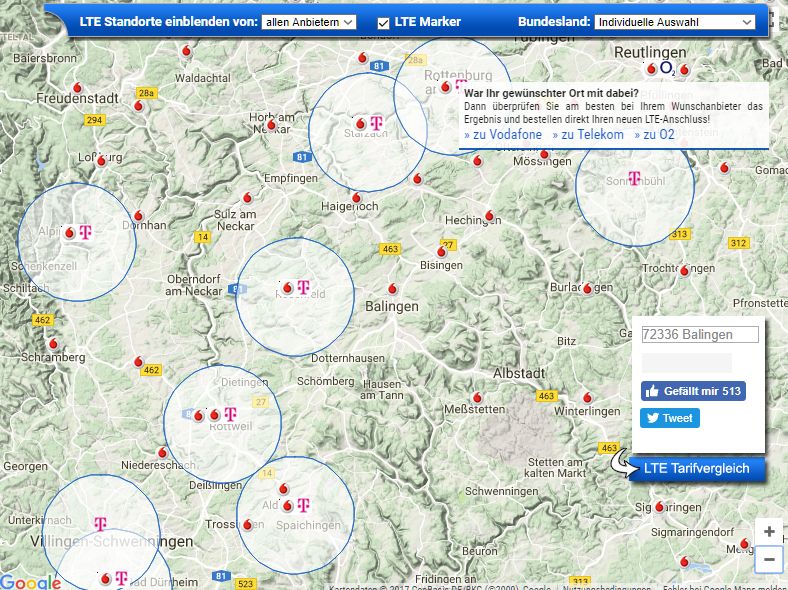The width and height of the screenshot is (788, 590).
Task: Zoom in the map with plus button
Action: (x=768, y=531)
